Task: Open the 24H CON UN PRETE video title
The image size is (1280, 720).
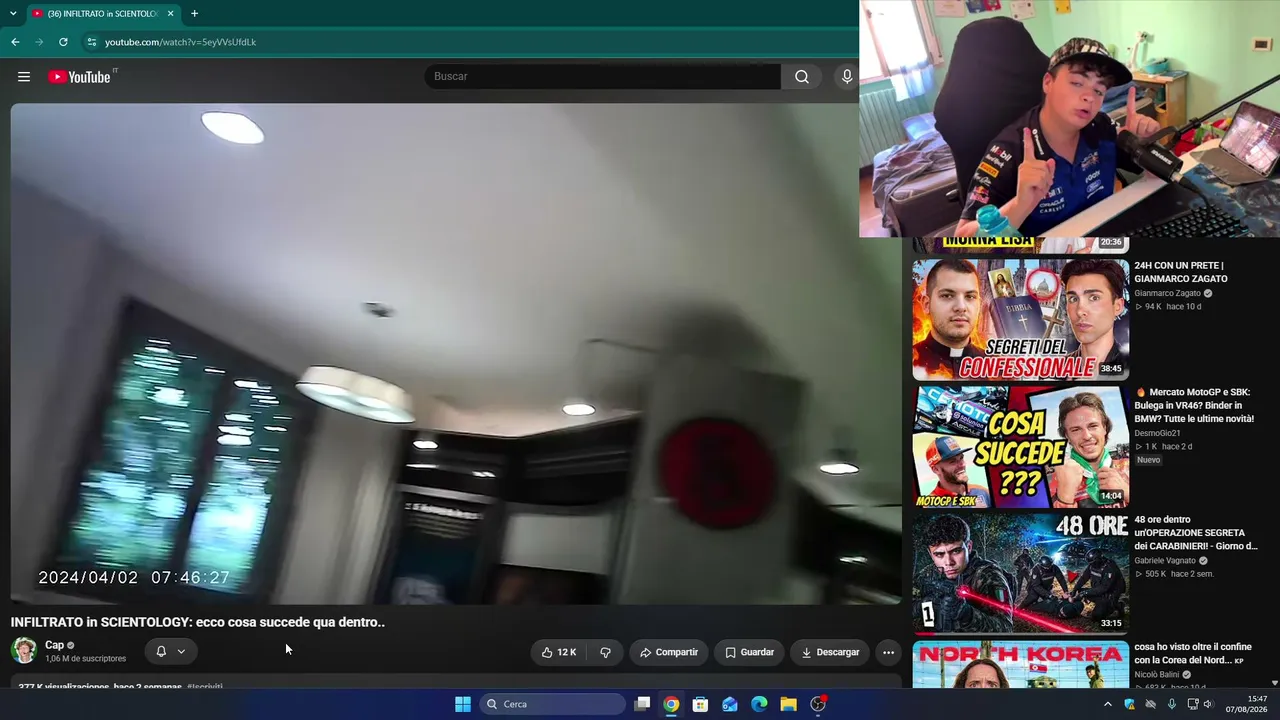Action: 1181,272
